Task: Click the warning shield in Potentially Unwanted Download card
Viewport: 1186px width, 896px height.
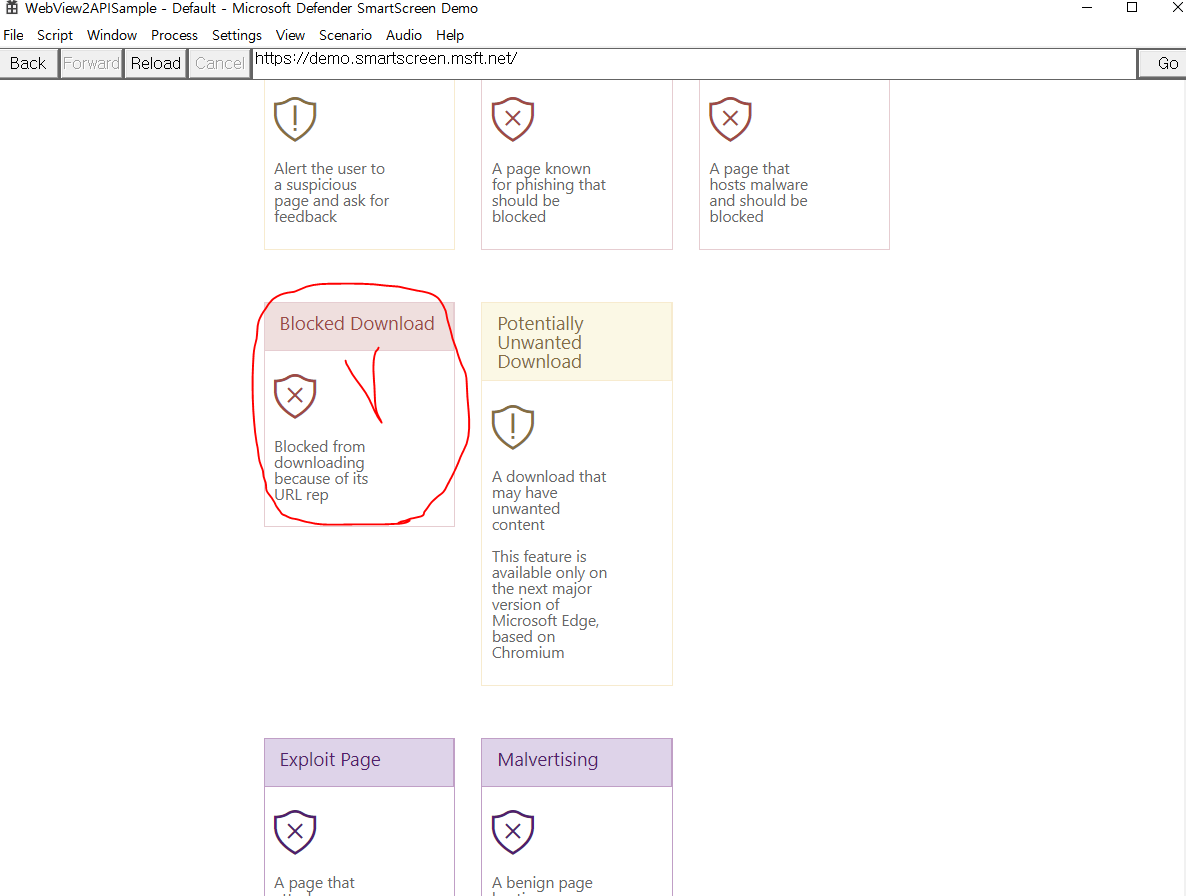Action: [513, 427]
